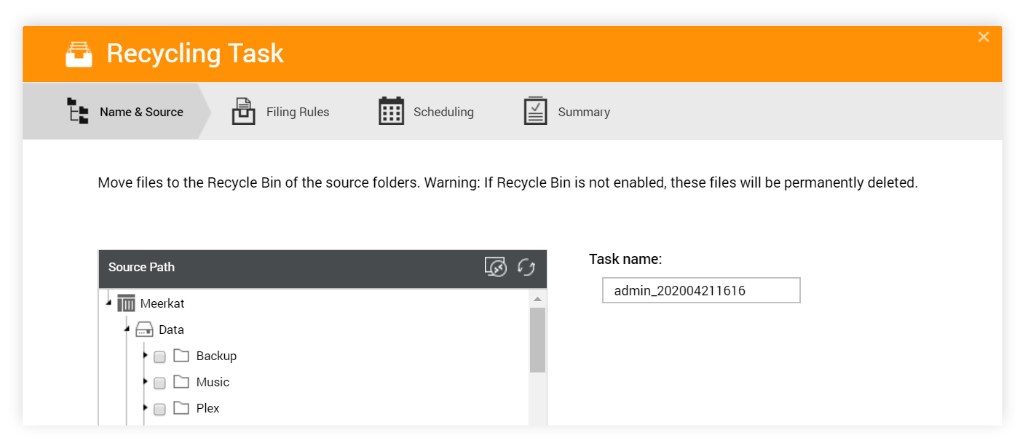Check the Backup folder checkbox

click(x=160, y=357)
